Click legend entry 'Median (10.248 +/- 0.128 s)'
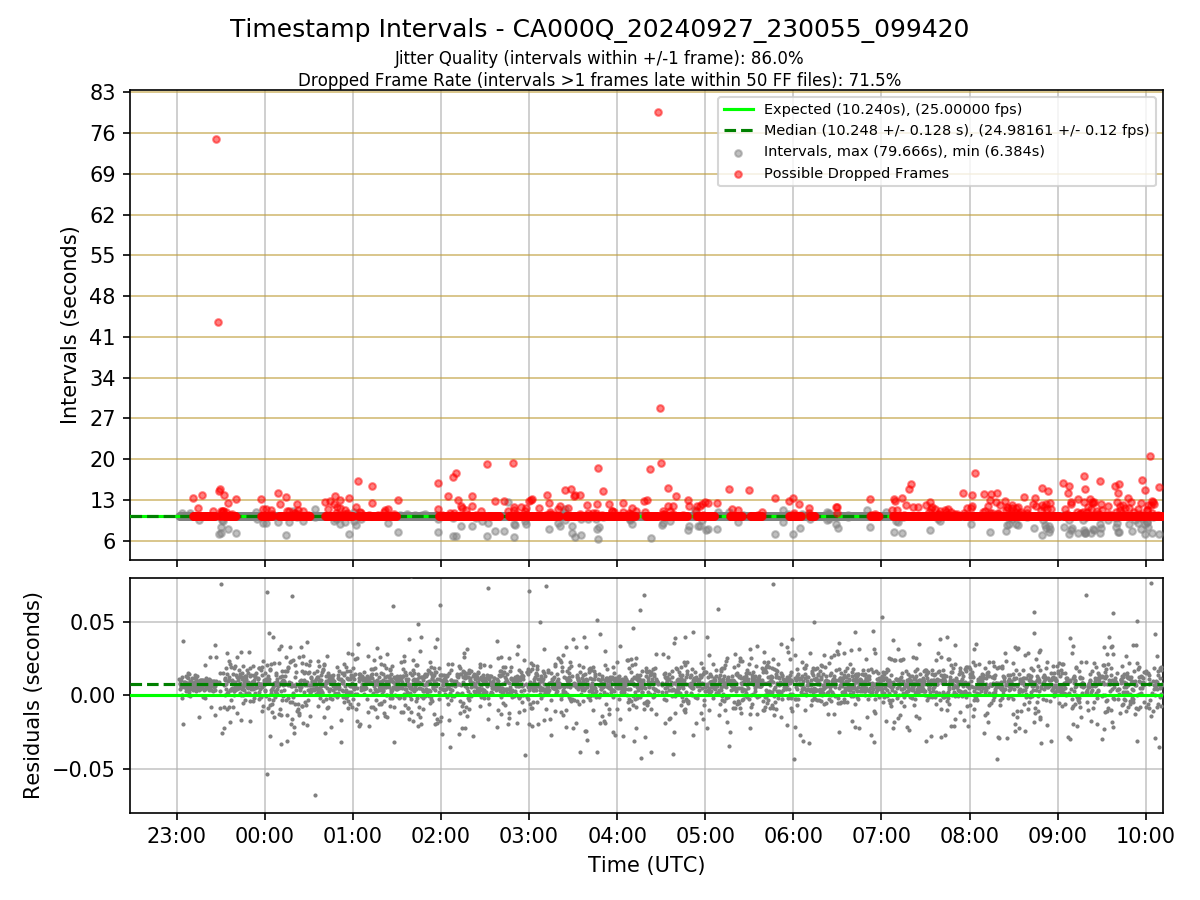 pos(956,130)
